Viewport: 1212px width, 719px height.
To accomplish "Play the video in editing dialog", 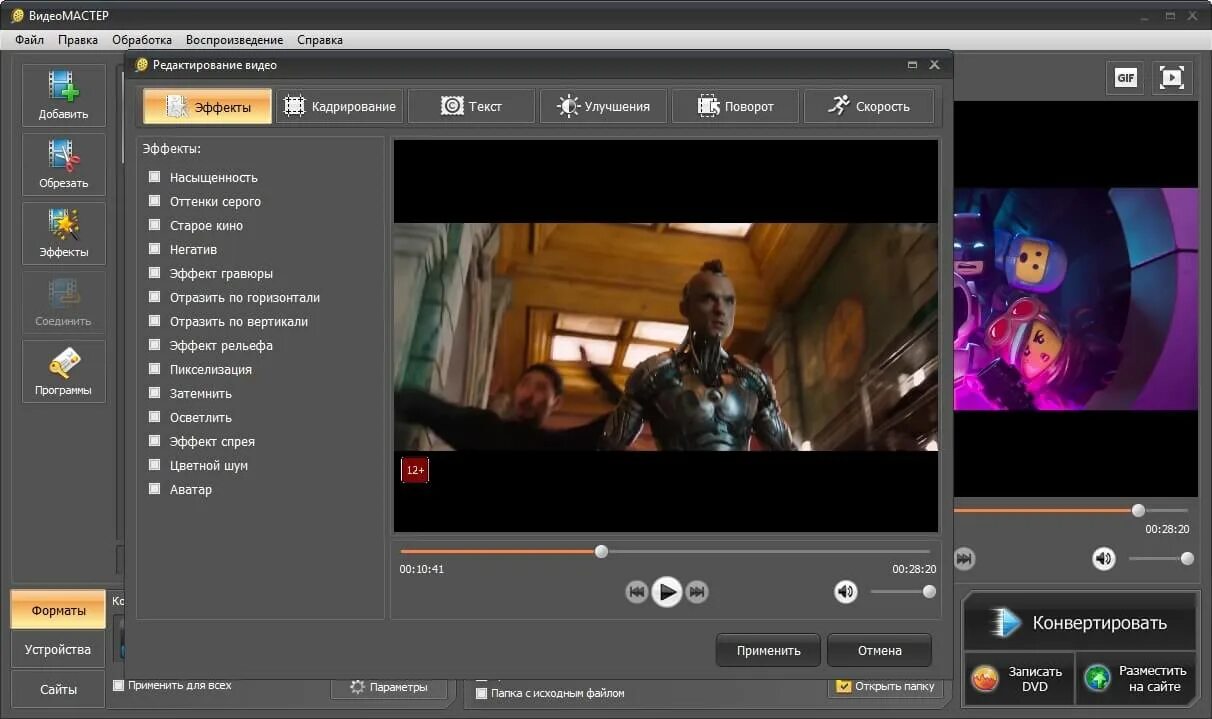I will [666, 592].
